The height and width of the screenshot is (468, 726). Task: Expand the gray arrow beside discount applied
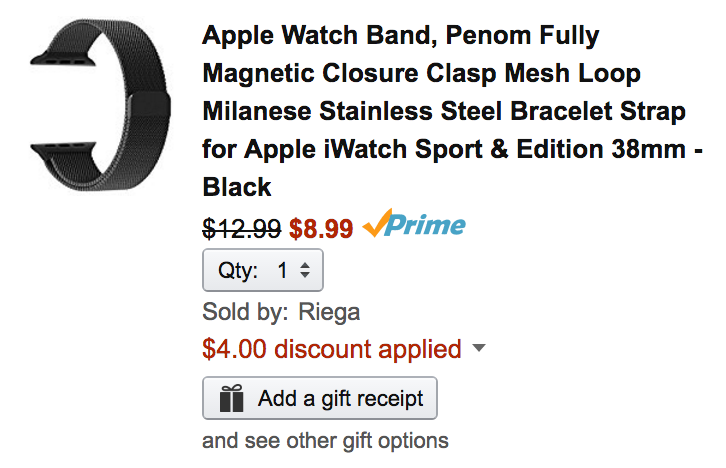coord(478,349)
